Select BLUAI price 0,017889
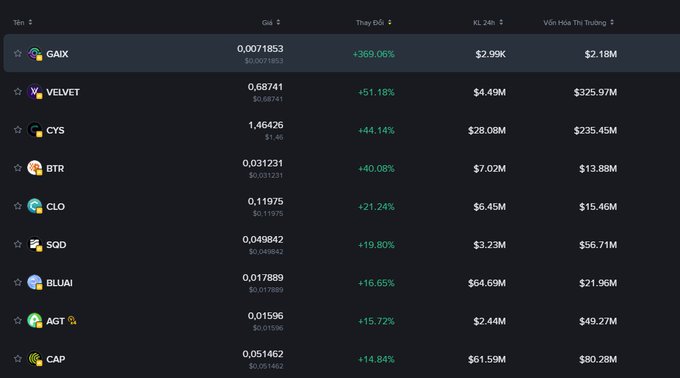Viewport: 680px width, 378px height. click(x=263, y=278)
